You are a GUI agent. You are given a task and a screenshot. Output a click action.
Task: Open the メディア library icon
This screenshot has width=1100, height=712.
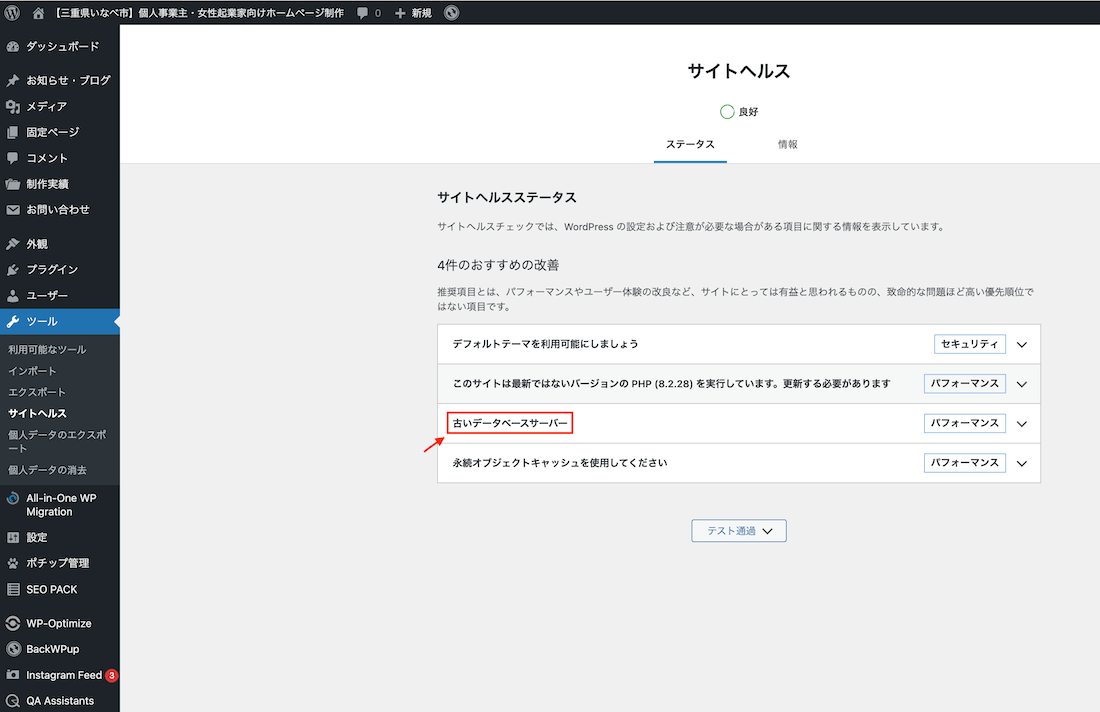pos(12,106)
